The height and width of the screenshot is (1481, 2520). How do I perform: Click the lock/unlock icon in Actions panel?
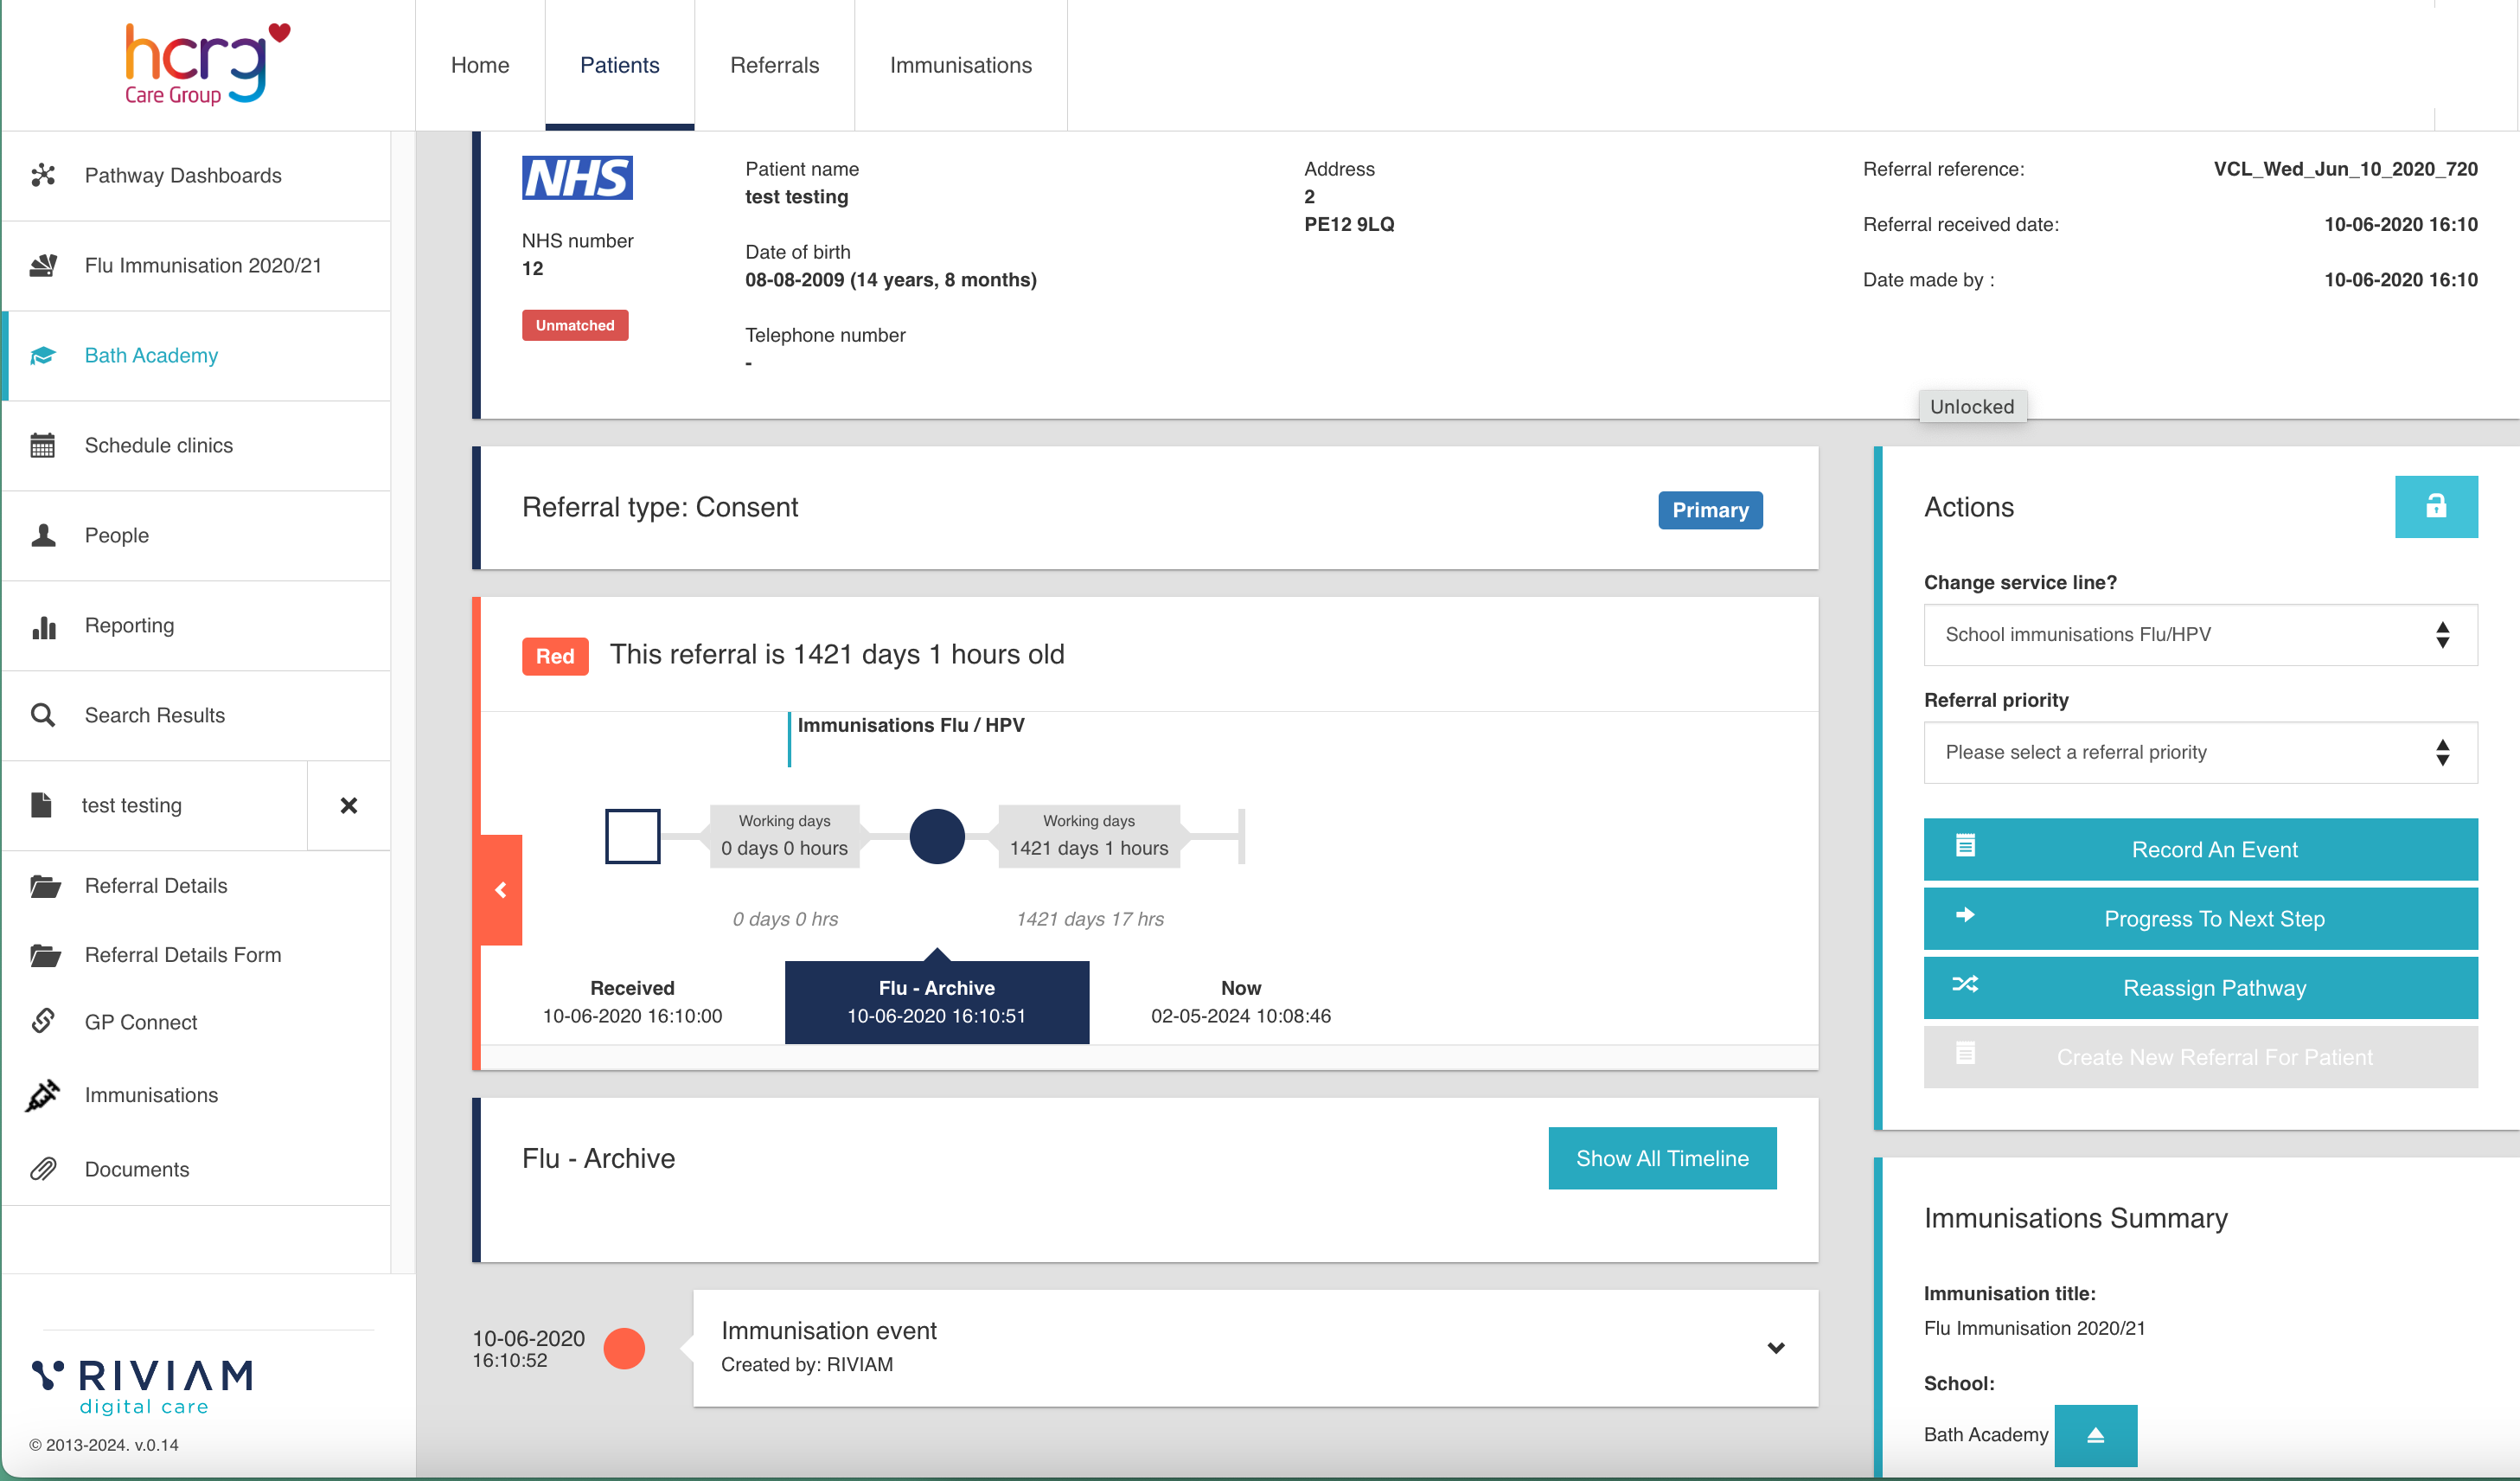pyautogui.click(x=2434, y=506)
